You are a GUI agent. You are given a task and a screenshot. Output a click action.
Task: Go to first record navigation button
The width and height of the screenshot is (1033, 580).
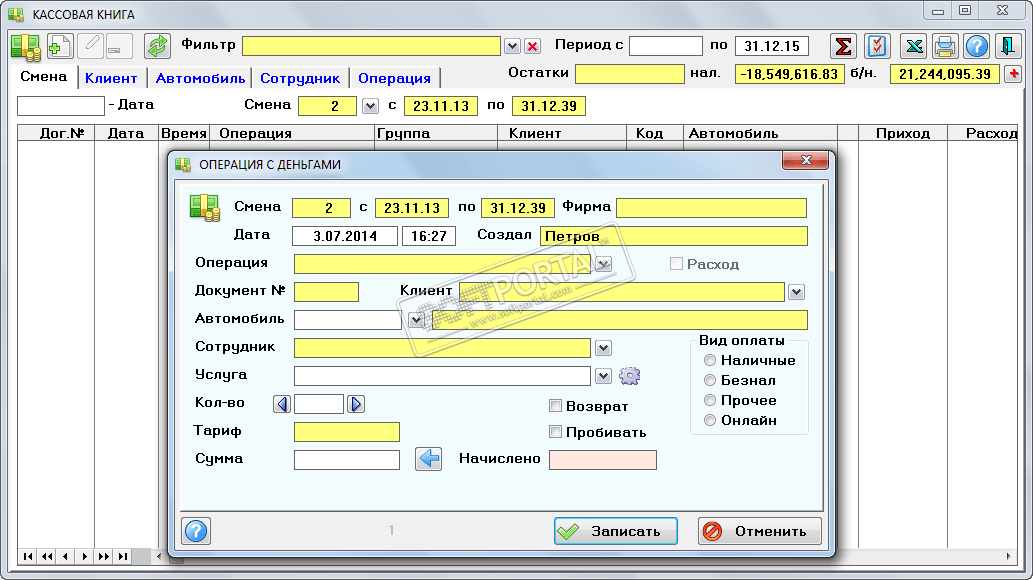point(28,556)
